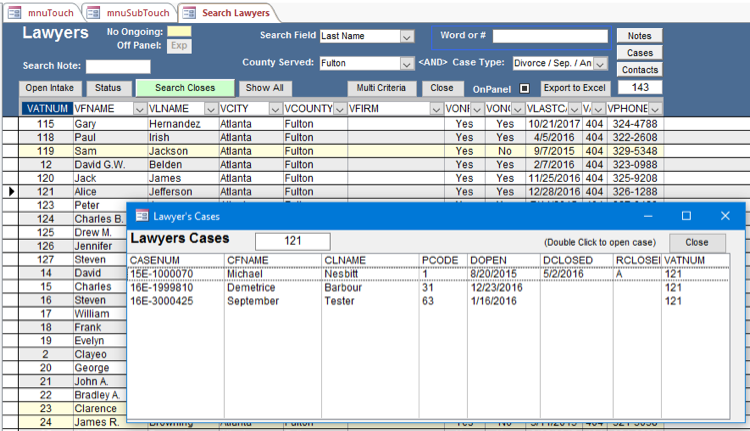Switch to the mnuSubTouch tab
750x431 pixels.
pos(130,12)
